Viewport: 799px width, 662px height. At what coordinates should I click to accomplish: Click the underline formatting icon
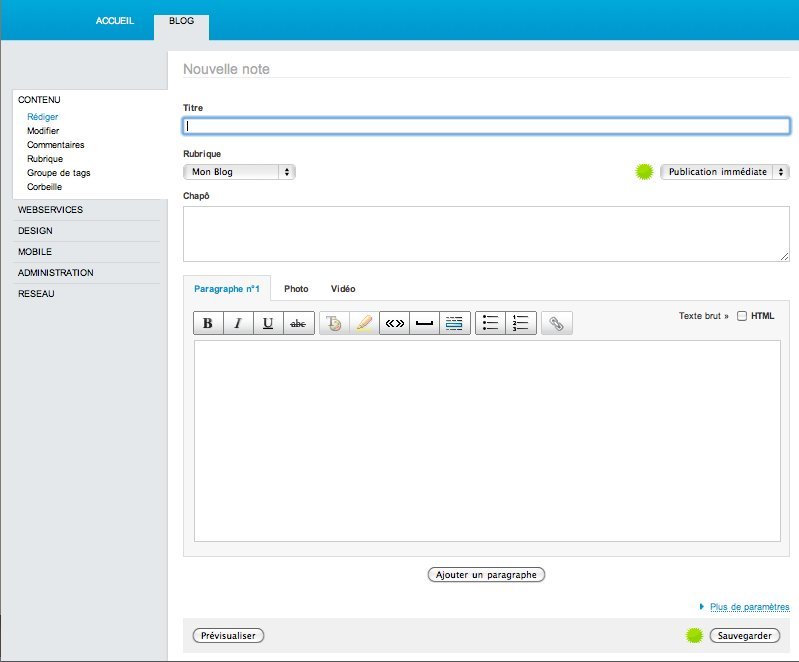pos(268,323)
